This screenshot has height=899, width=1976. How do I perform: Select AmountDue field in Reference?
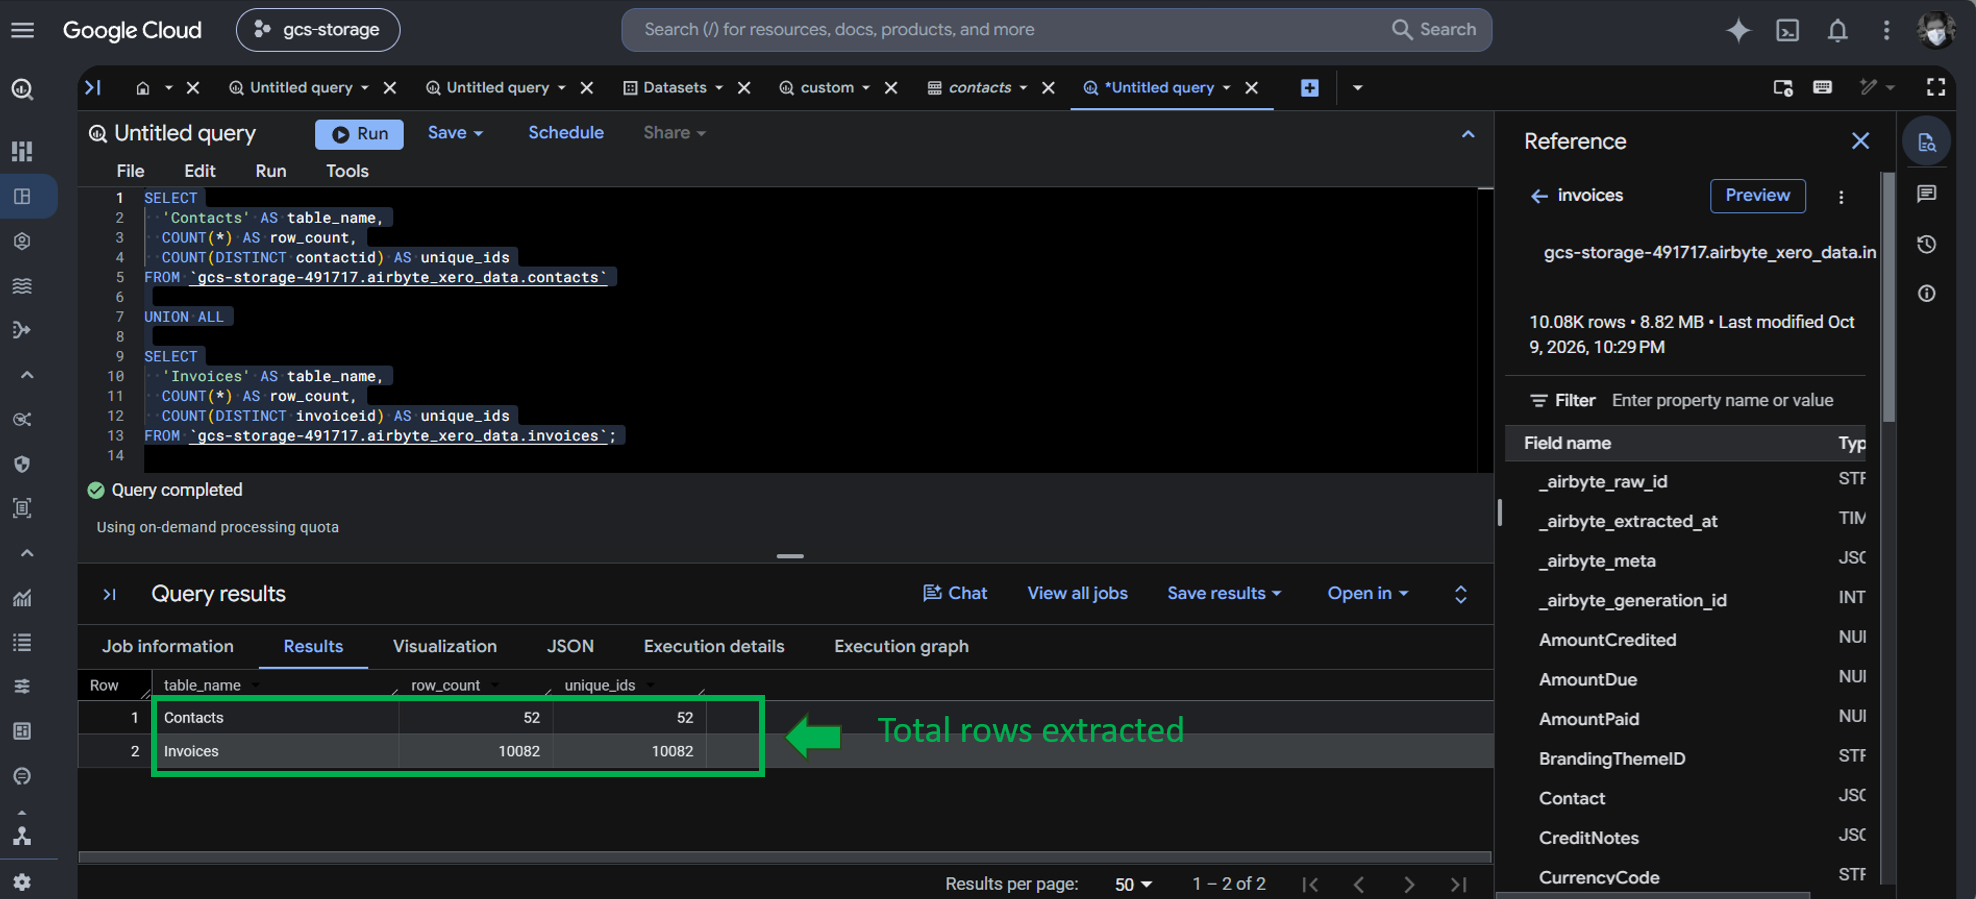pos(1588,680)
